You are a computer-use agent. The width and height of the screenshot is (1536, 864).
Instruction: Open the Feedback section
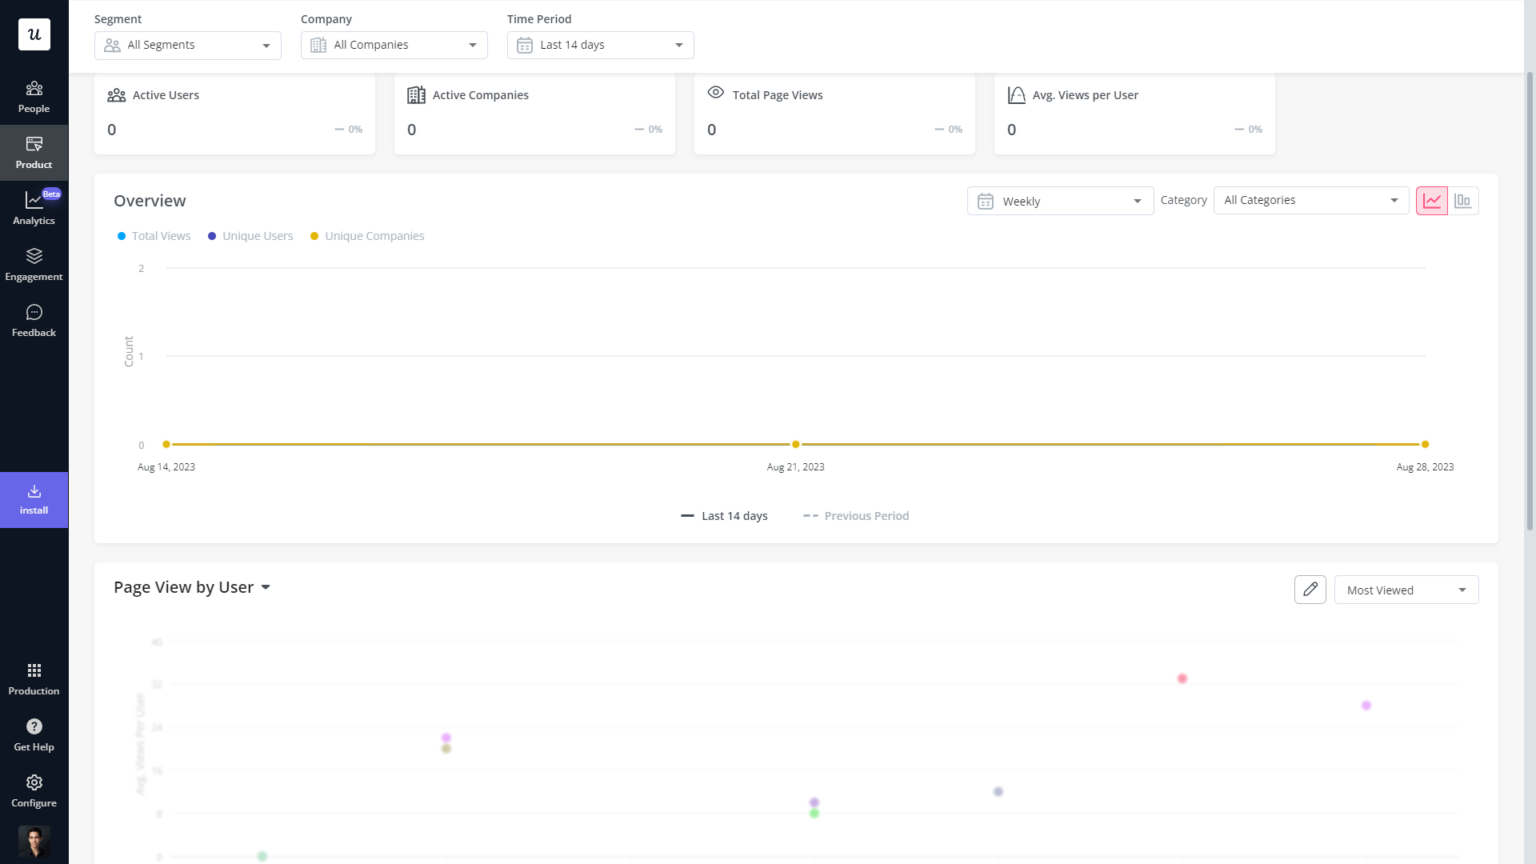coord(34,319)
